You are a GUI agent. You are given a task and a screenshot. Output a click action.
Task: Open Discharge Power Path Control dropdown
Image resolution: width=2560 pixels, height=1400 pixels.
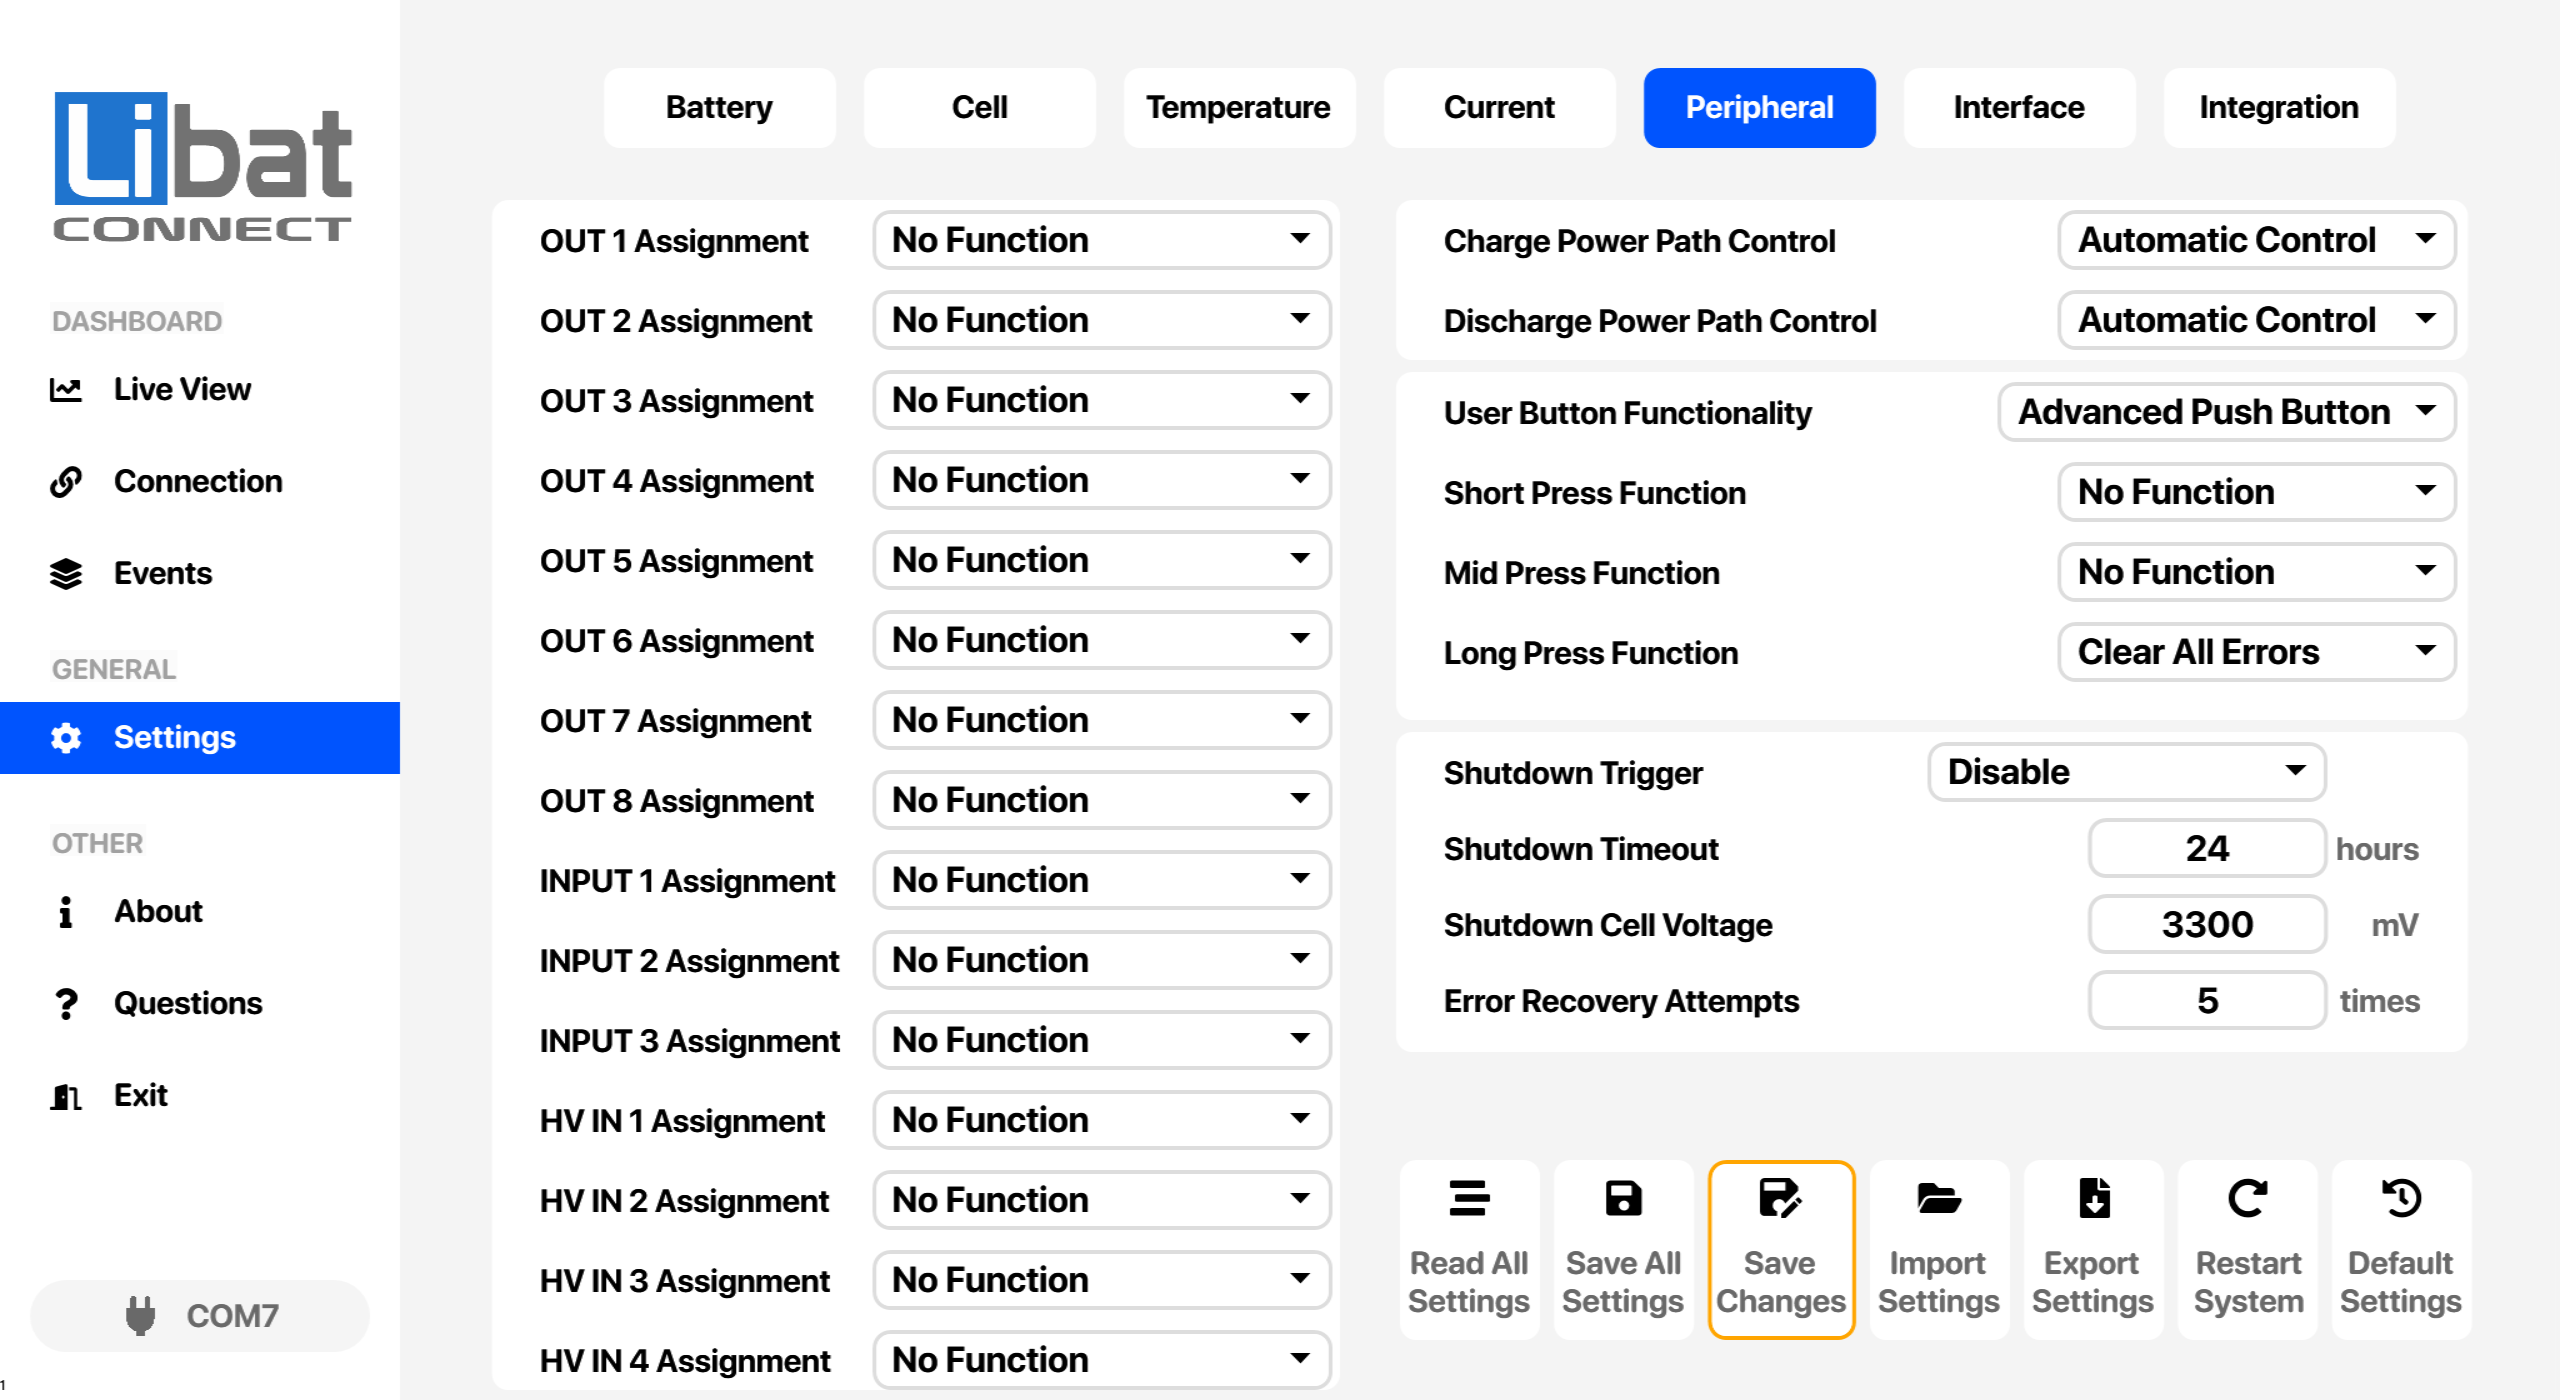[2257, 320]
